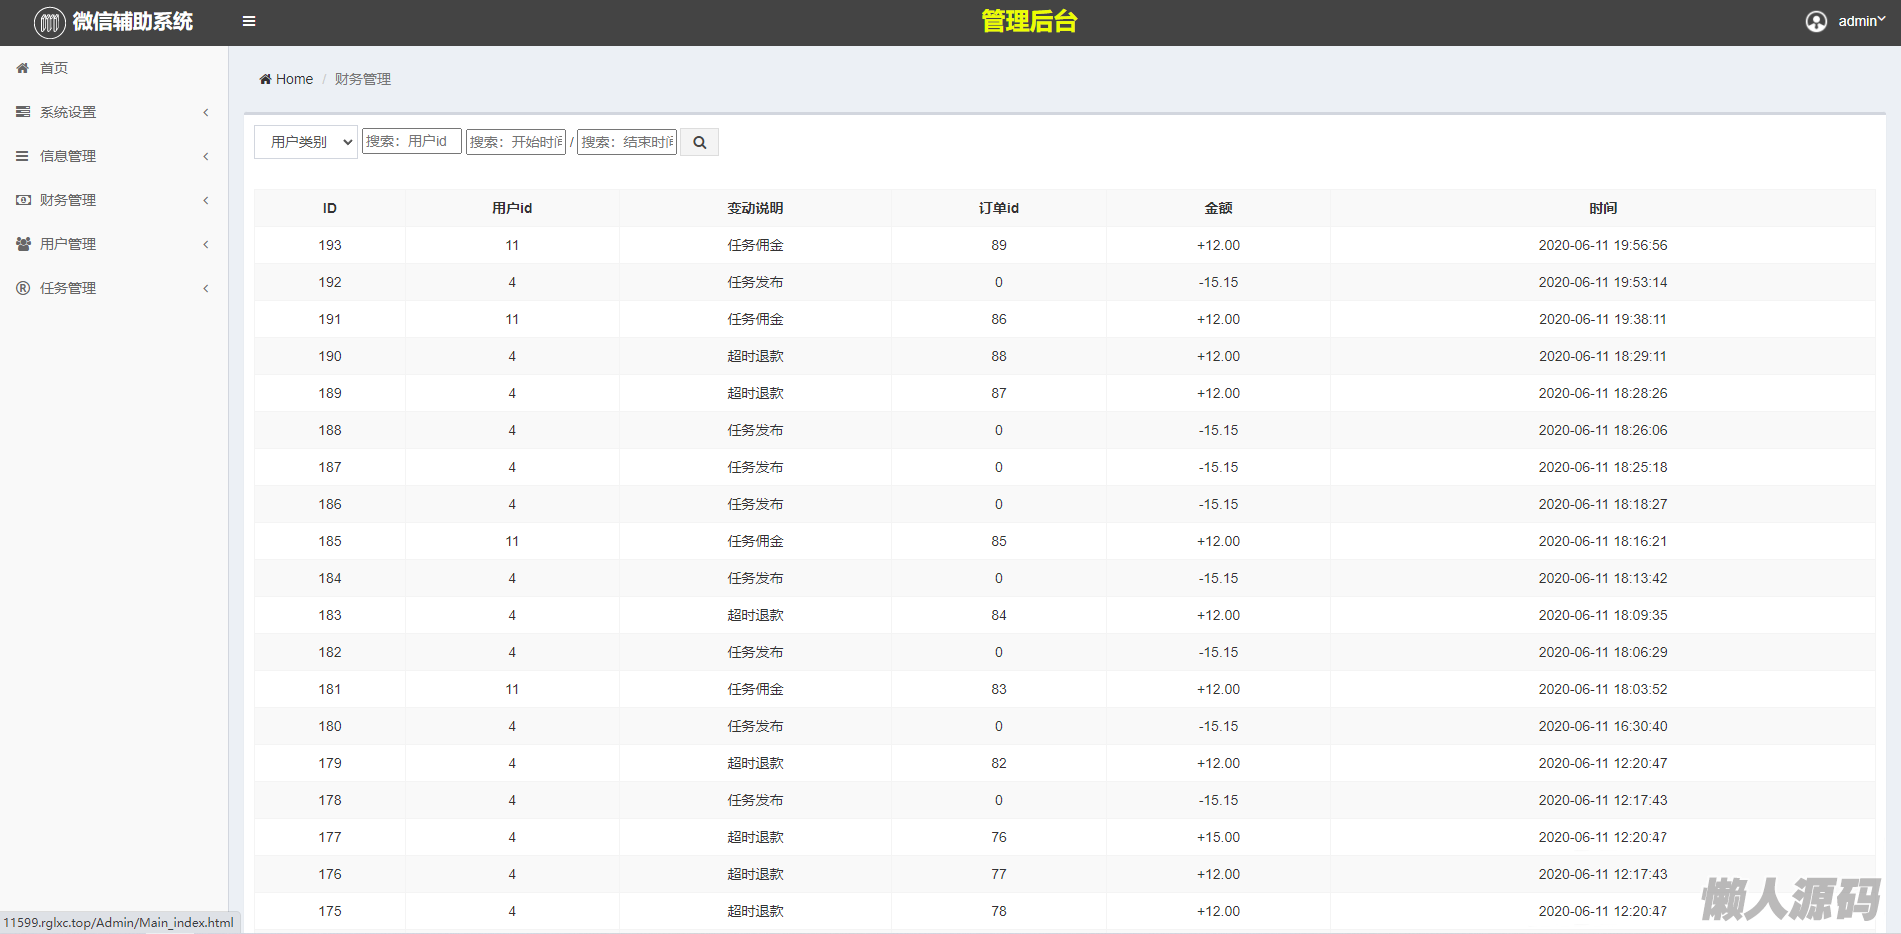Click the home icon in sidebar
Screen dimensions: 1901x934
pos(23,68)
